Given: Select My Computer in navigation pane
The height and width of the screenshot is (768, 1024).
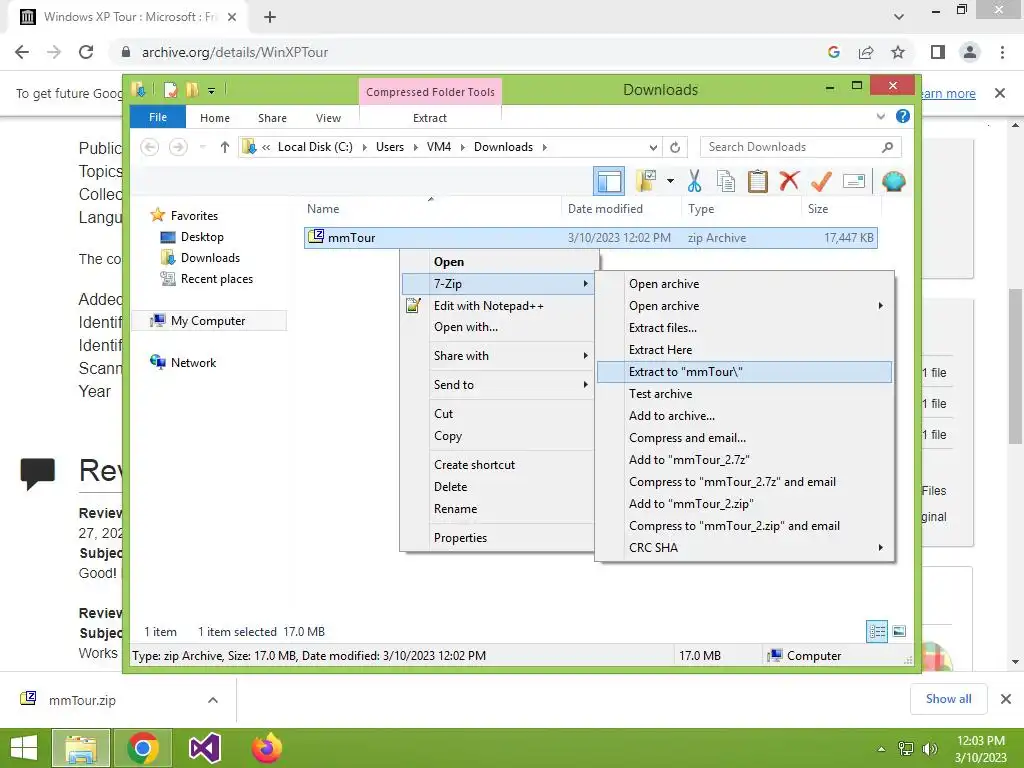Looking at the screenshot, I should [208, 321].
